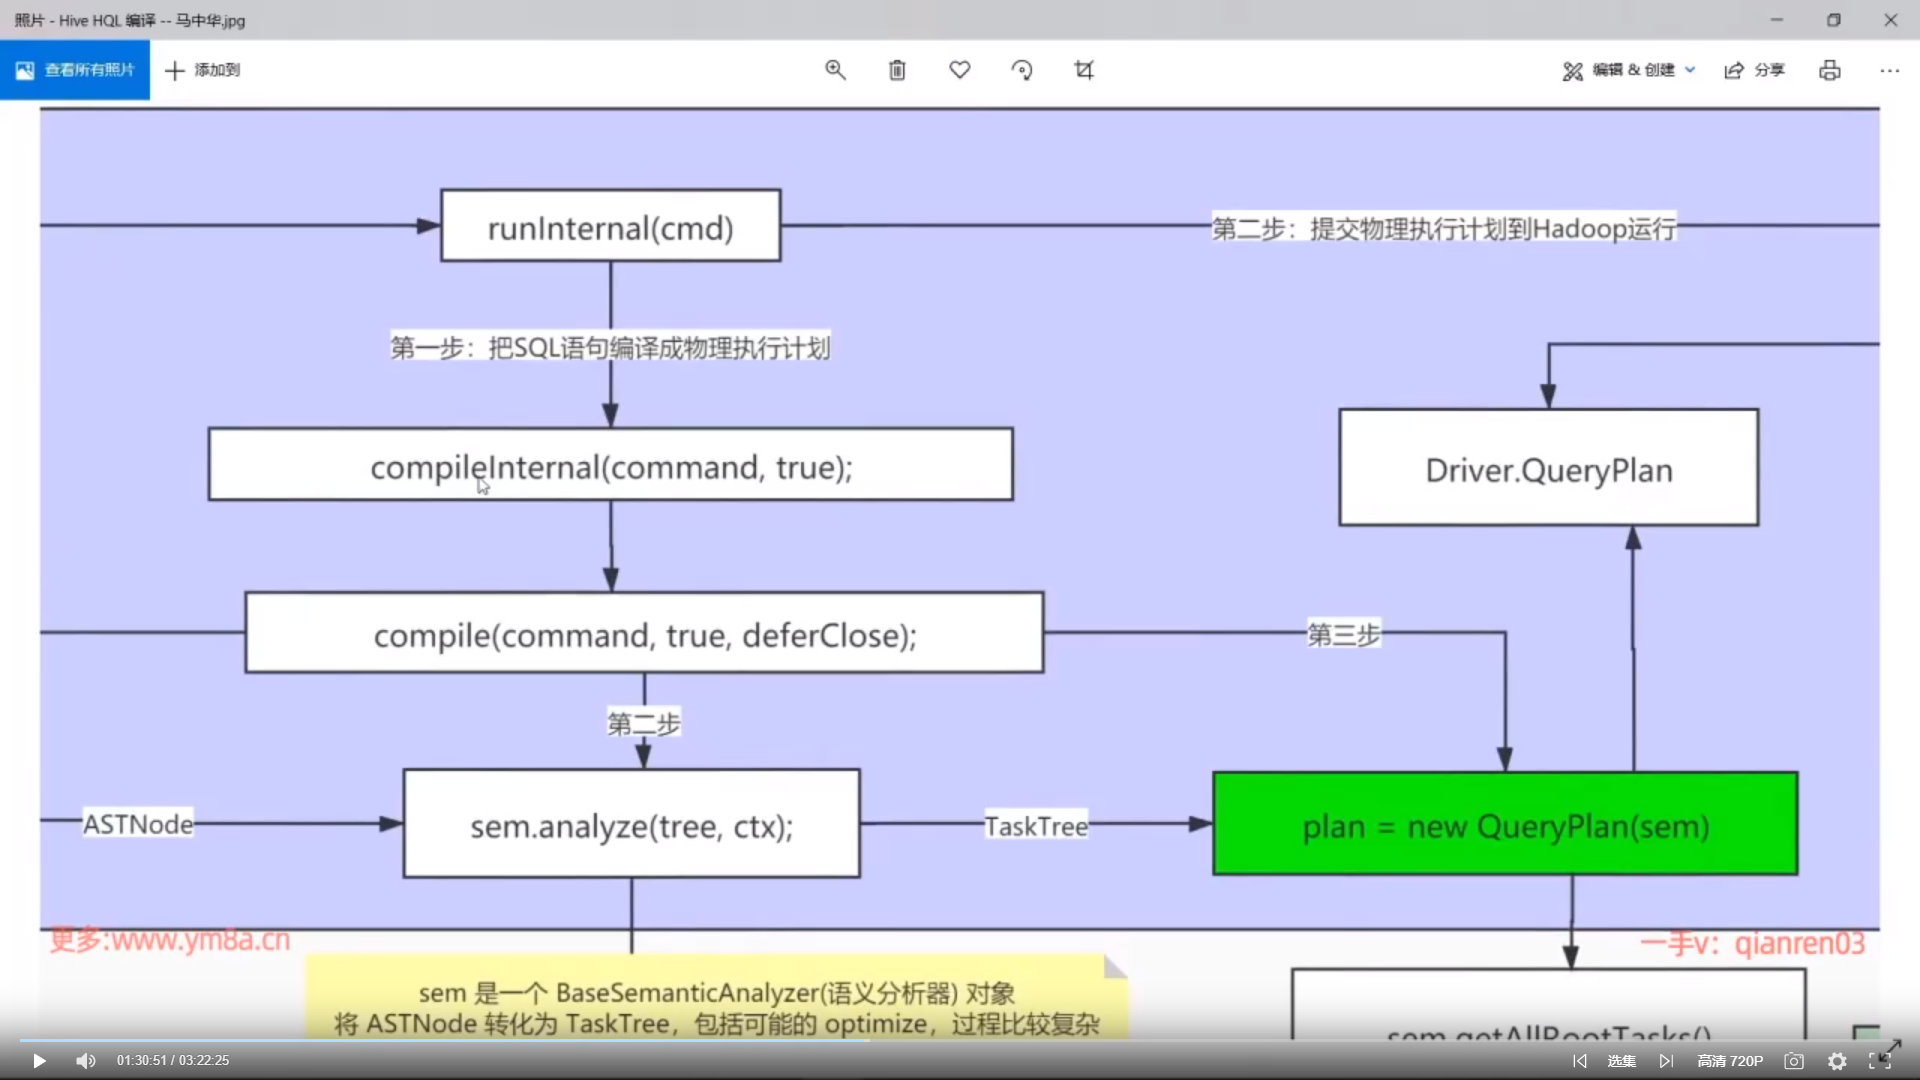Delete the photo with trash icon
The image size is (1920, 1080).
[897, 70]
